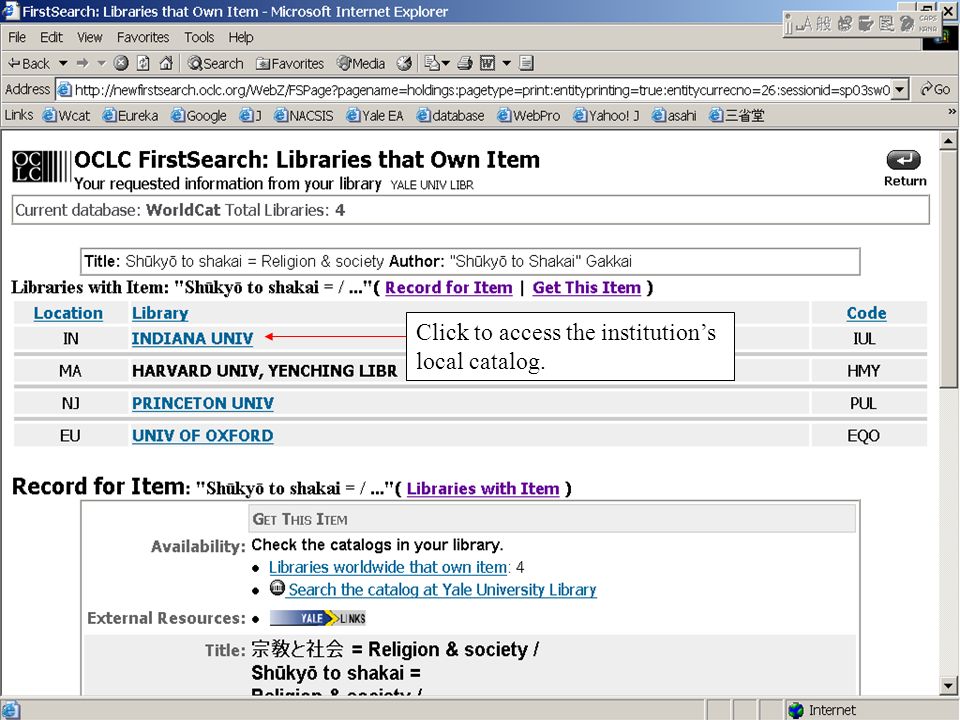Open the Help menu

tap(241, 37)
